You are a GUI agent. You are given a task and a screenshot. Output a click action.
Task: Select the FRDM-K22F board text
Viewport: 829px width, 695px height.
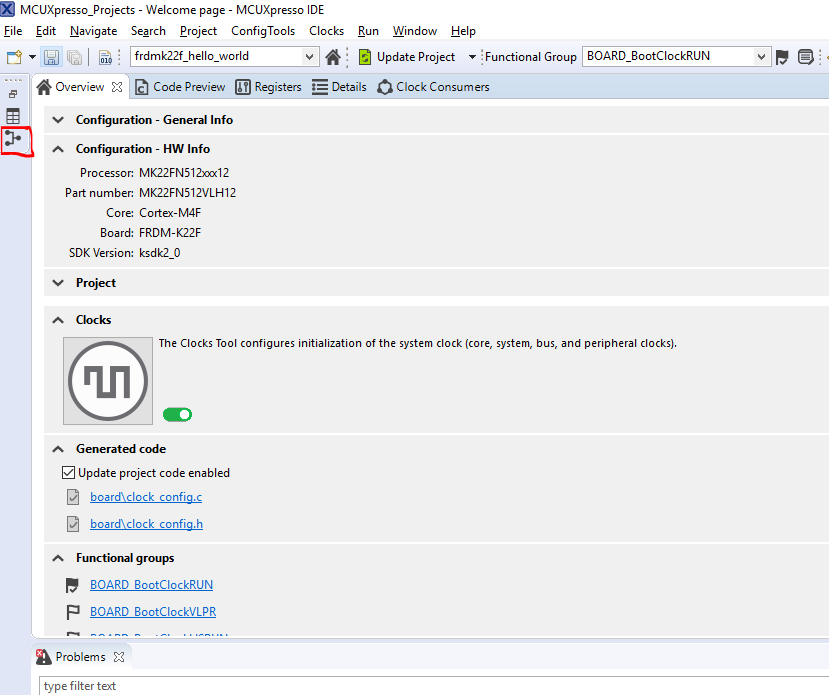point(170,233)
